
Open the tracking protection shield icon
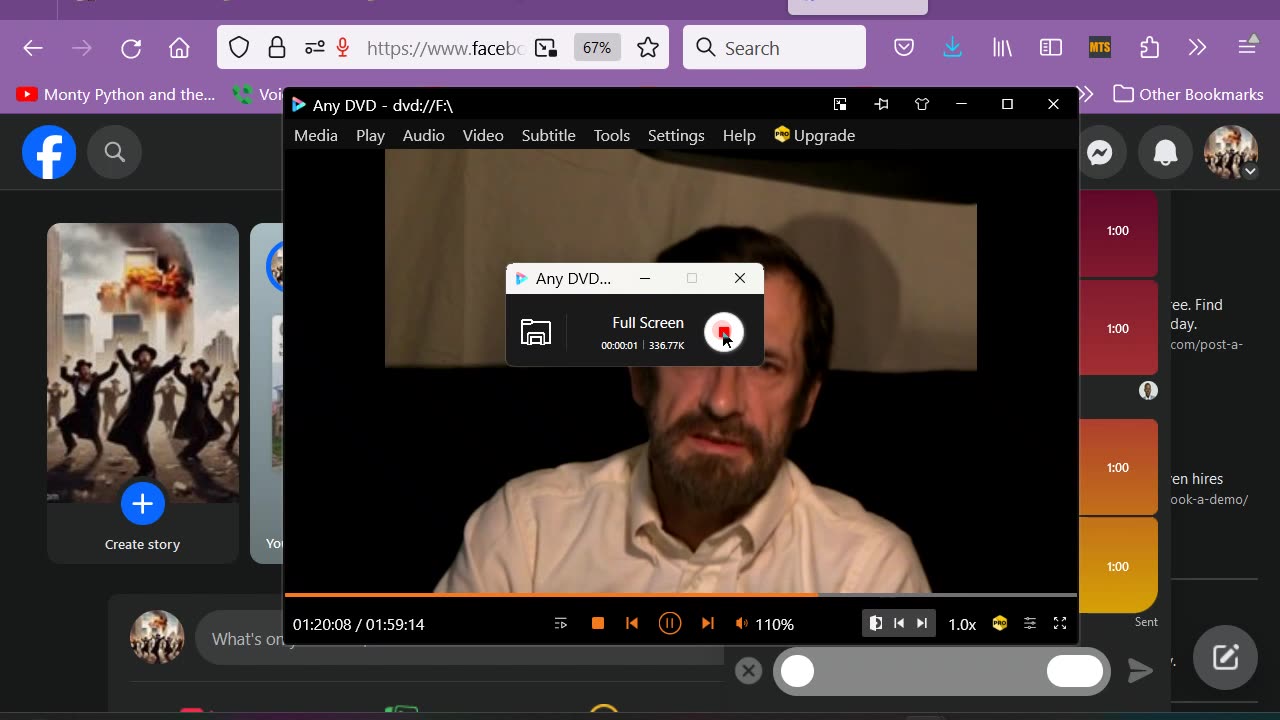click(x=239, y=48)
